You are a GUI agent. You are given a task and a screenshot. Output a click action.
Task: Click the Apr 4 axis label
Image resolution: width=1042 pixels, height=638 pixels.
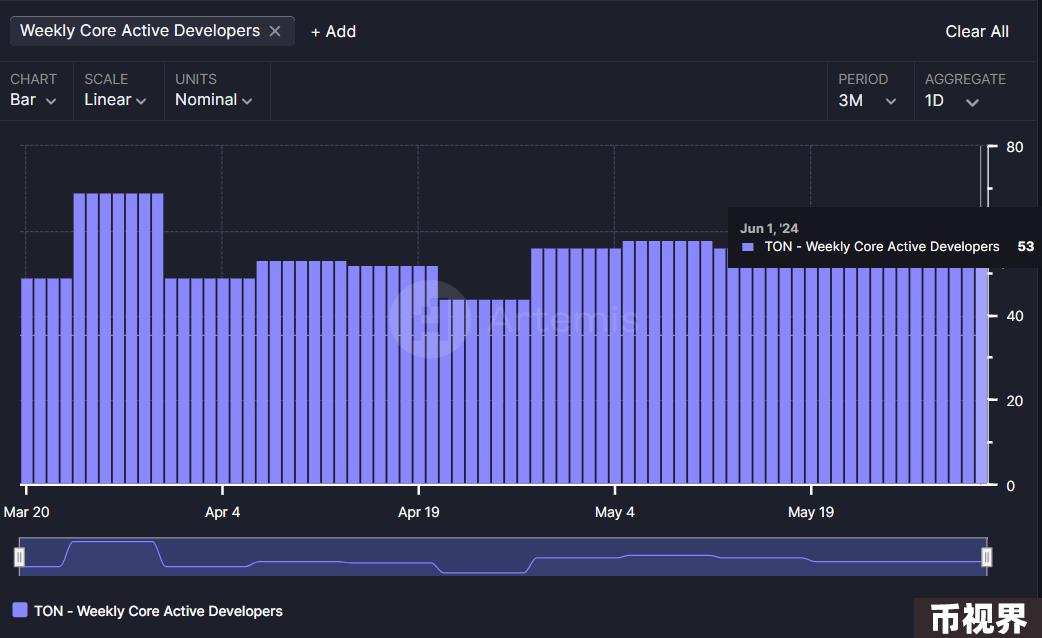(x=223, y=512)
